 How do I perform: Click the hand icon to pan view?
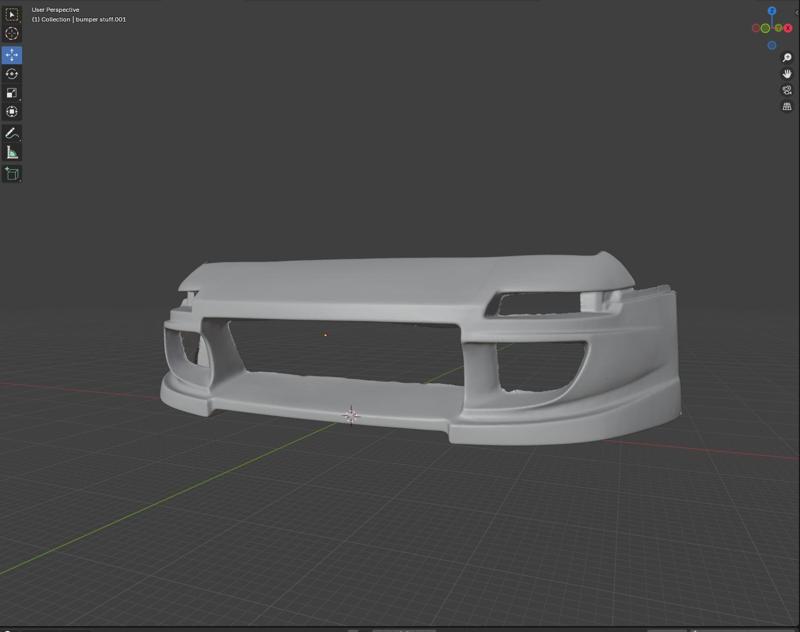(x=786, y=74)
